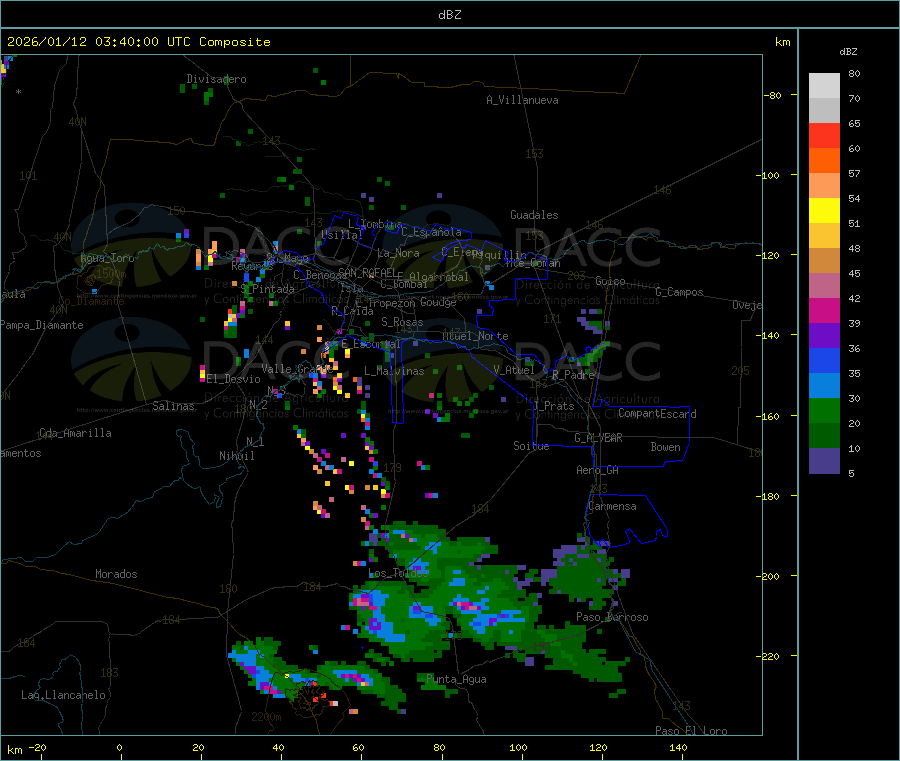Click the Bowen location label
Image resolution: width=900 pixels, height=761 pixels.
tap(666, 447)
